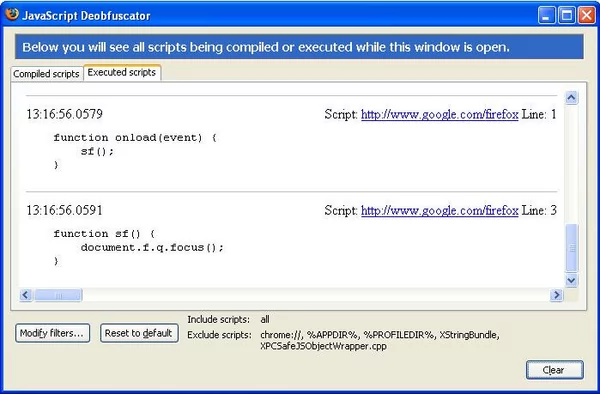Switch to the Compiled scripts tab

(x=46, y=74)
